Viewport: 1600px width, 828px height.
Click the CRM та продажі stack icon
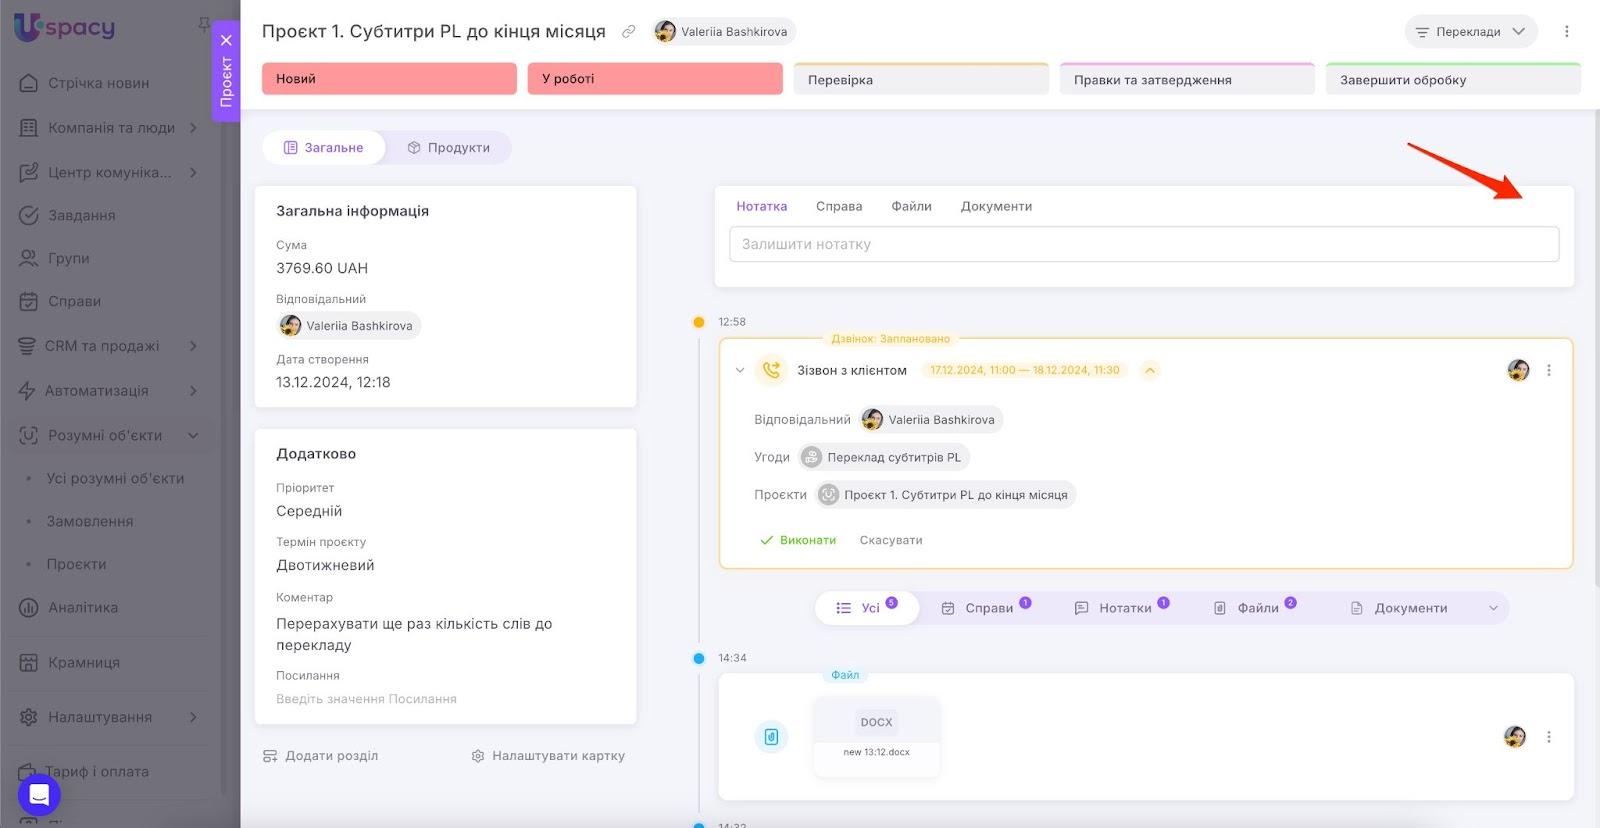pyautogui.click(x=27, y=346)
